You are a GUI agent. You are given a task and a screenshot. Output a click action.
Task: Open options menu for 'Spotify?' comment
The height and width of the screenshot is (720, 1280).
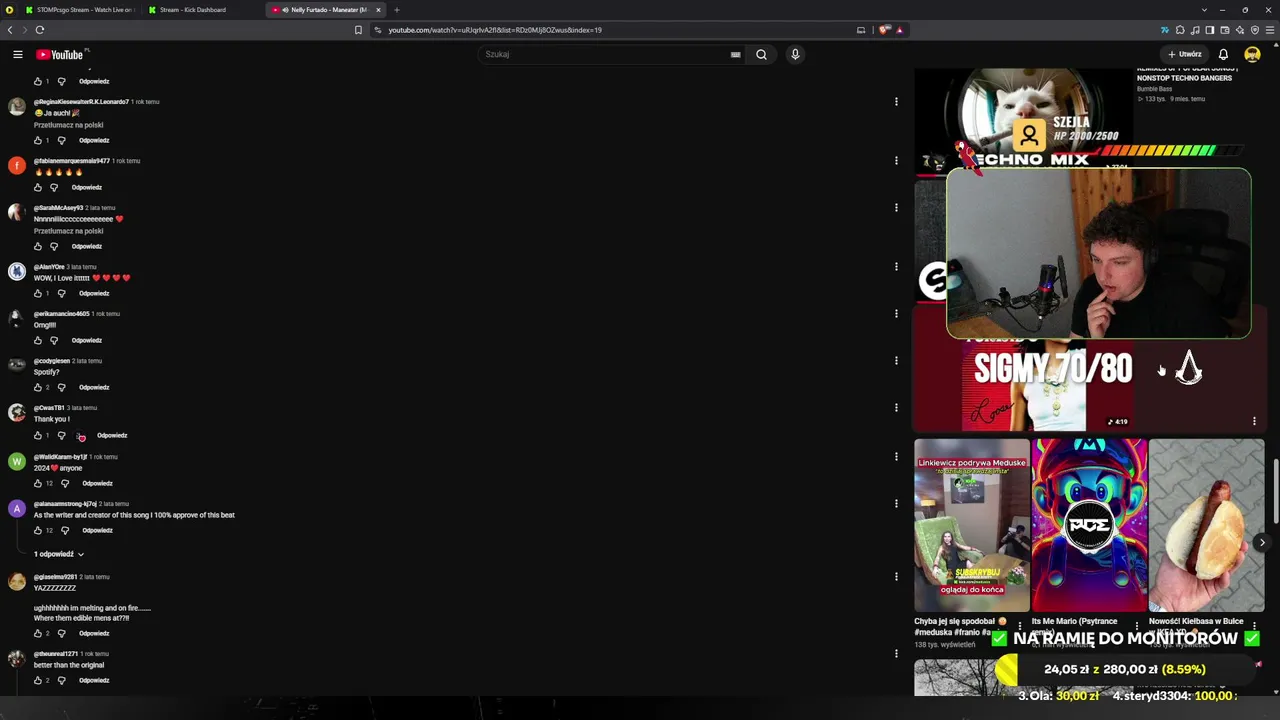pyautogui.click(x=896, y=361)
